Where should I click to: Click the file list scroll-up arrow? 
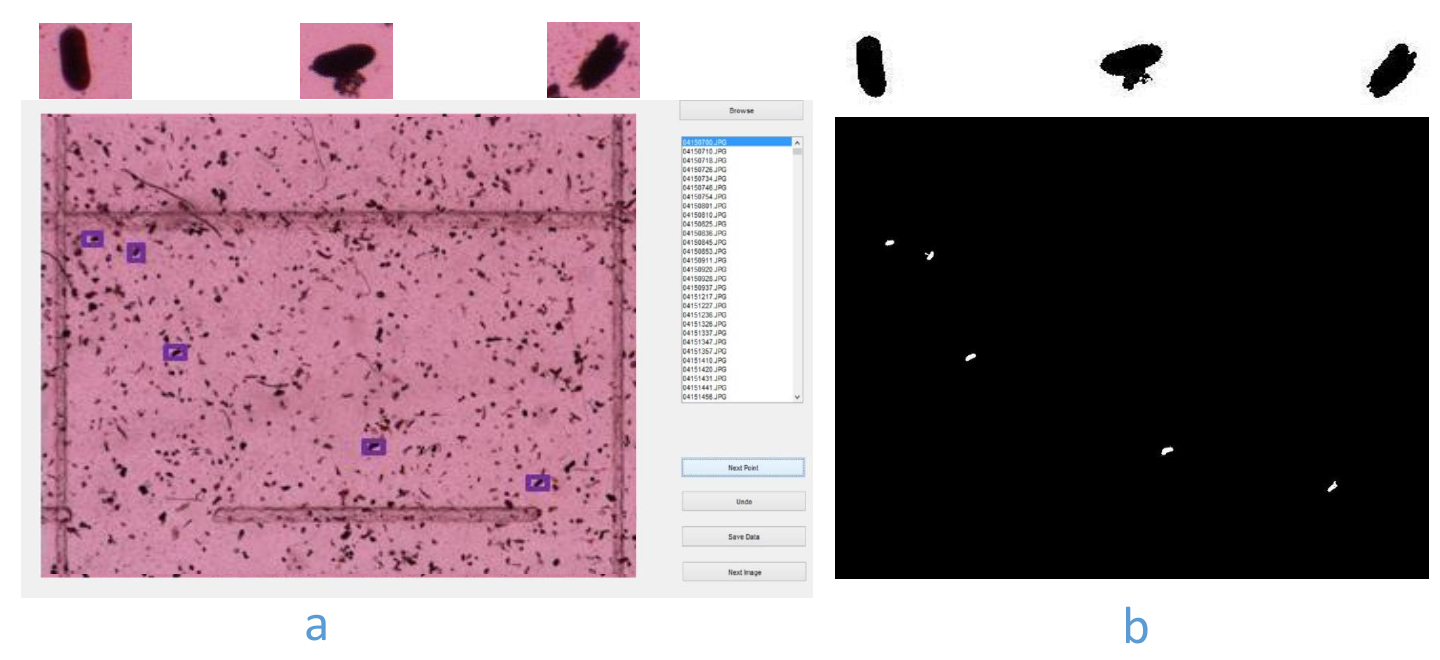[x=797, y=143]
